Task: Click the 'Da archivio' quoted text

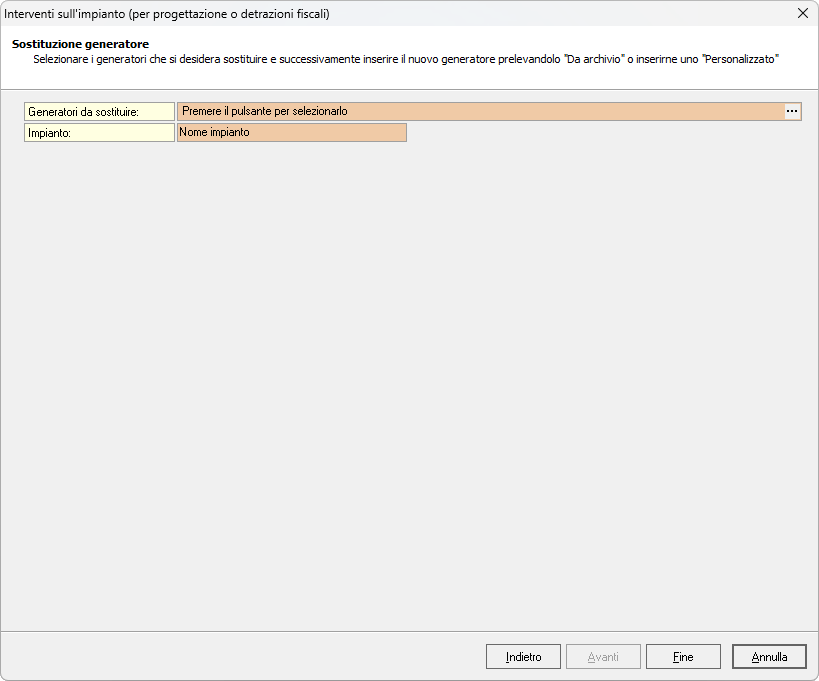Action: [x=595, y=60]
